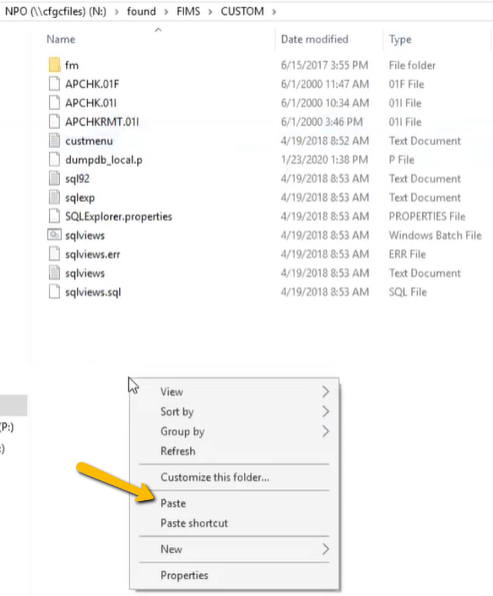Navigate to FIMS in the breadcrumb
This screenshot has height=596, width=493.
pyautogui.click(x=188, y=11)
